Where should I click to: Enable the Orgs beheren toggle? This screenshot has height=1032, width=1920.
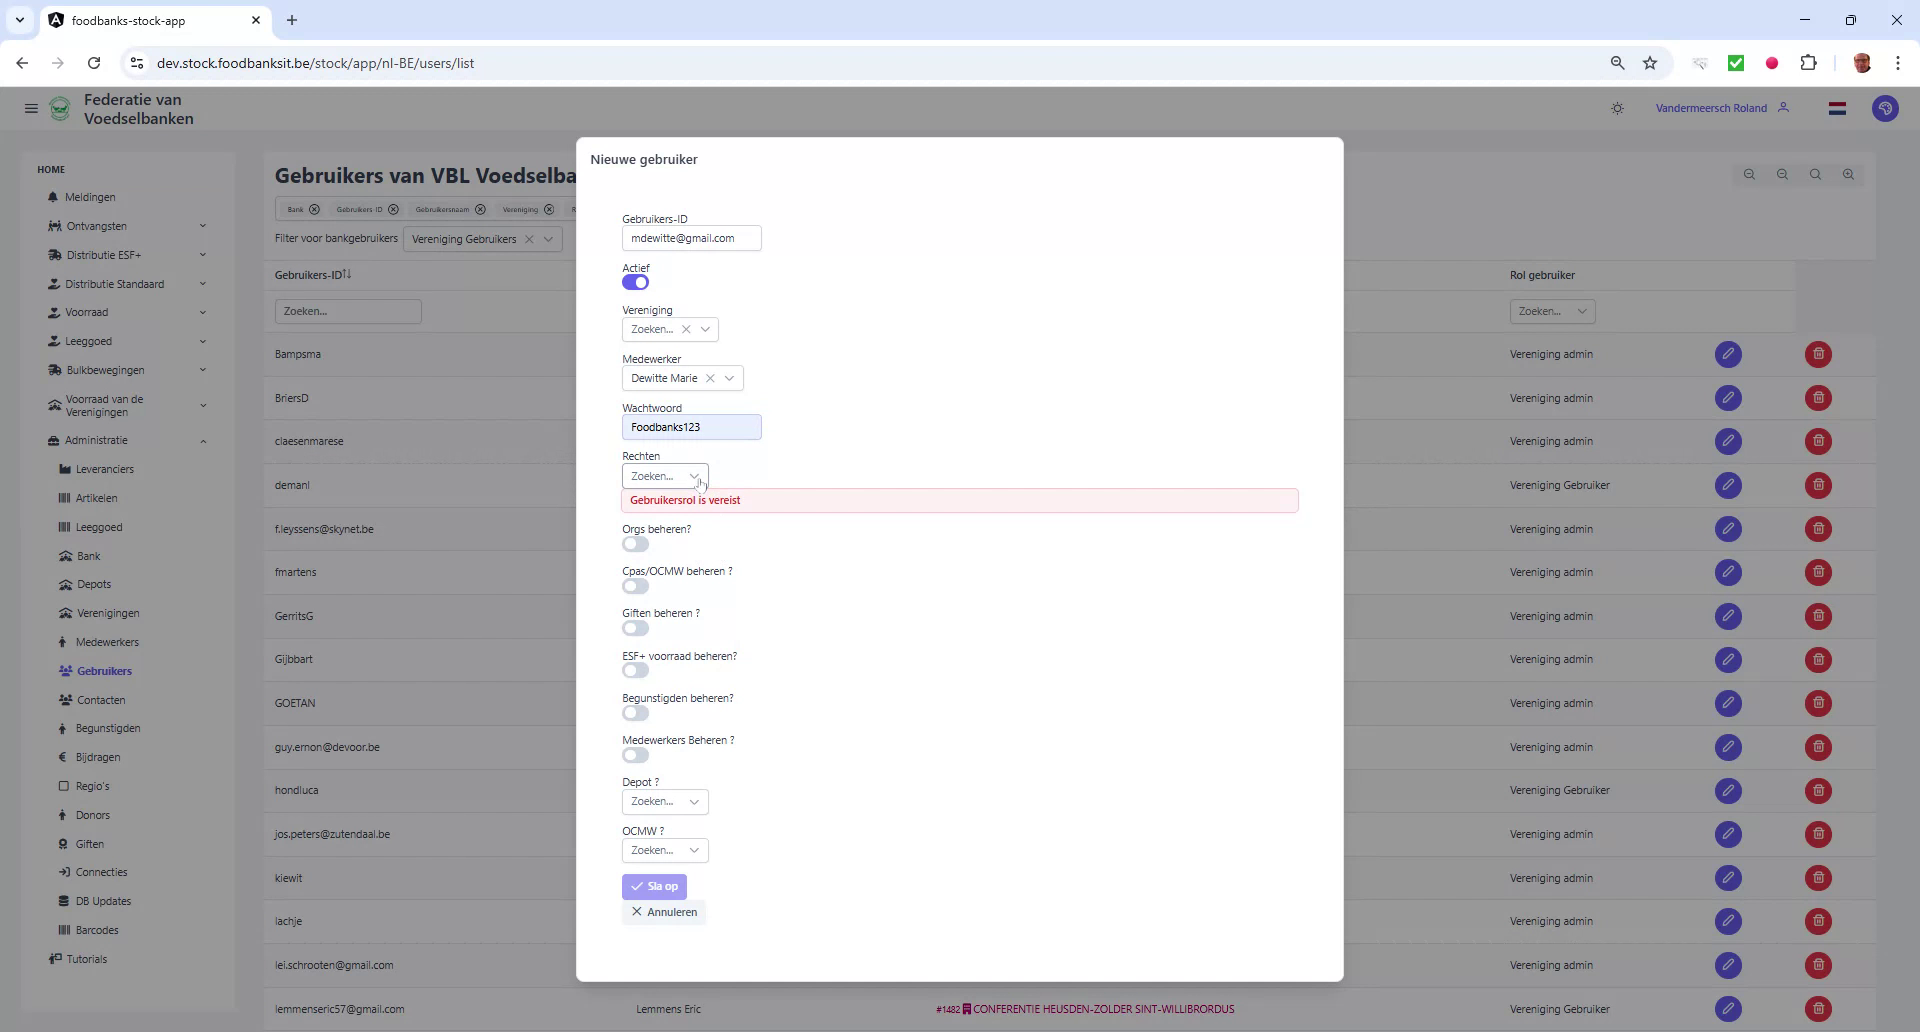pos(635,544)
